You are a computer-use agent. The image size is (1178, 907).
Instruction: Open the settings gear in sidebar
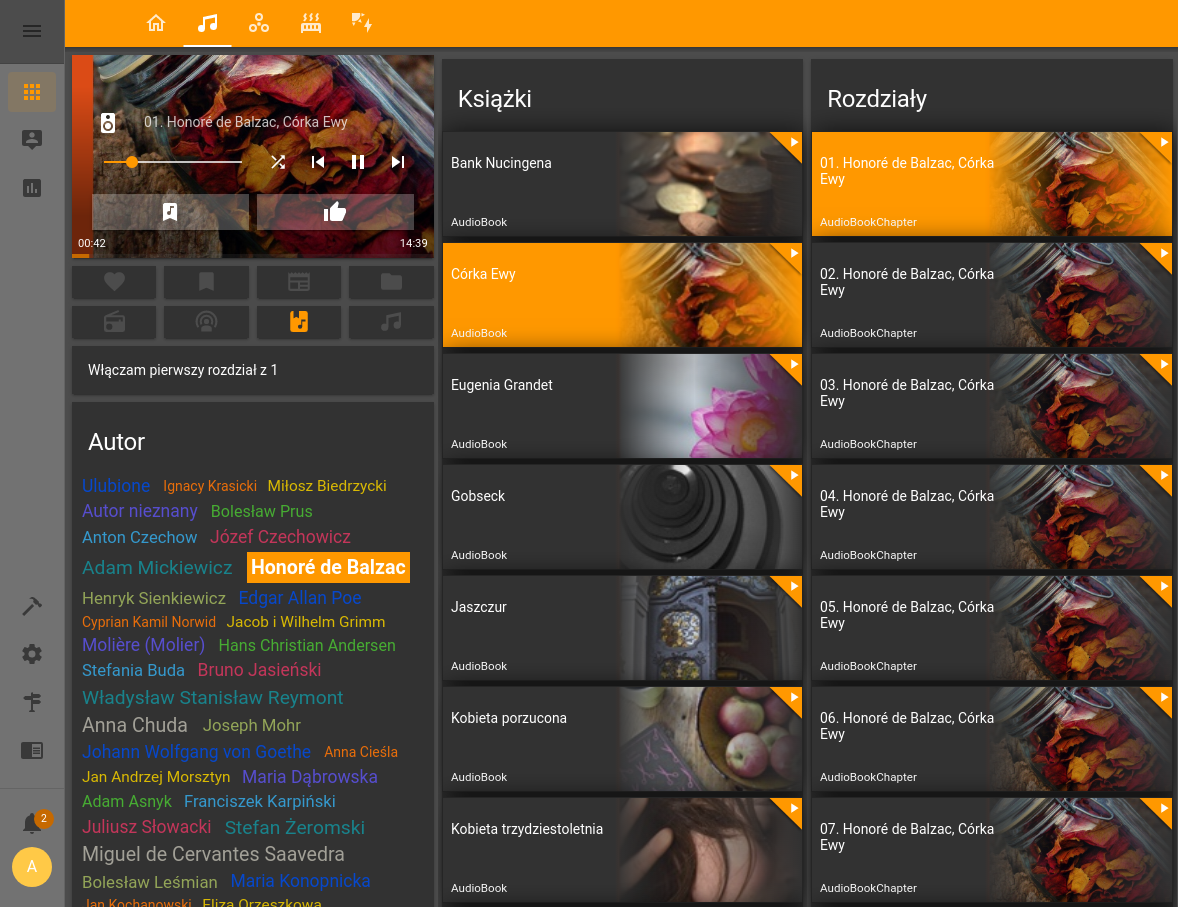click(x=32, y=654)
